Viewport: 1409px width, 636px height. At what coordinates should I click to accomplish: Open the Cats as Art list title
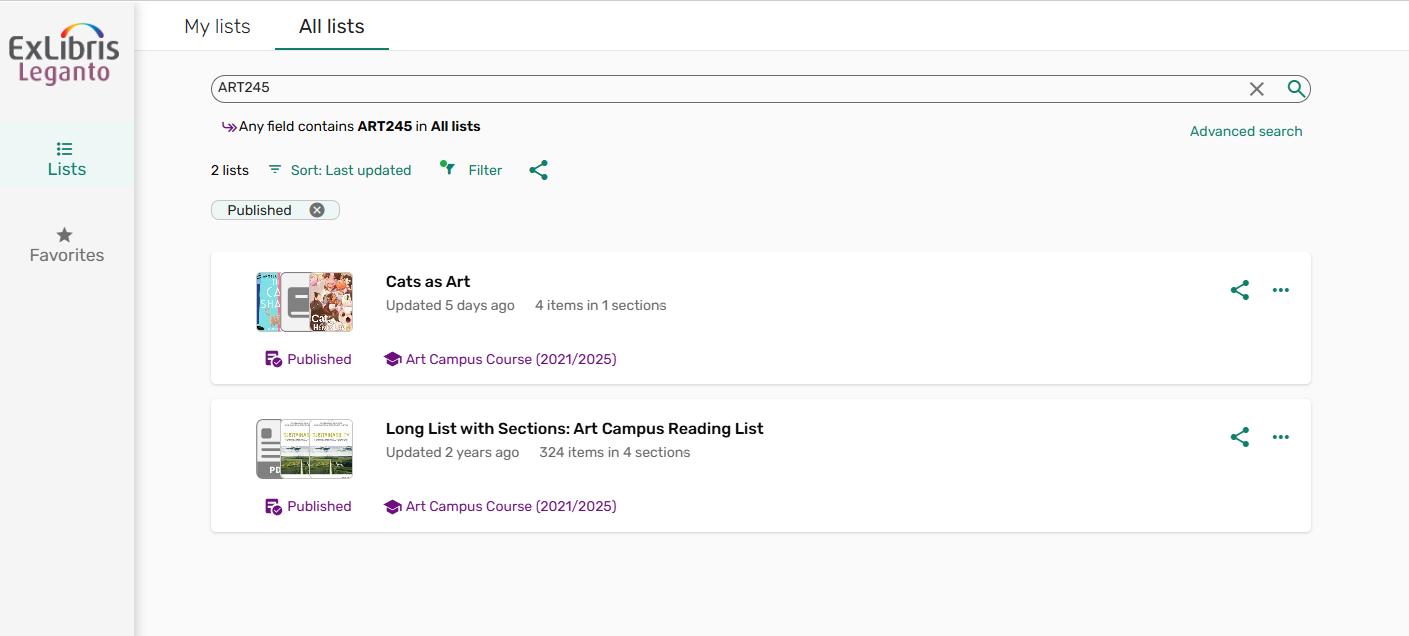(x=428, y=282)
